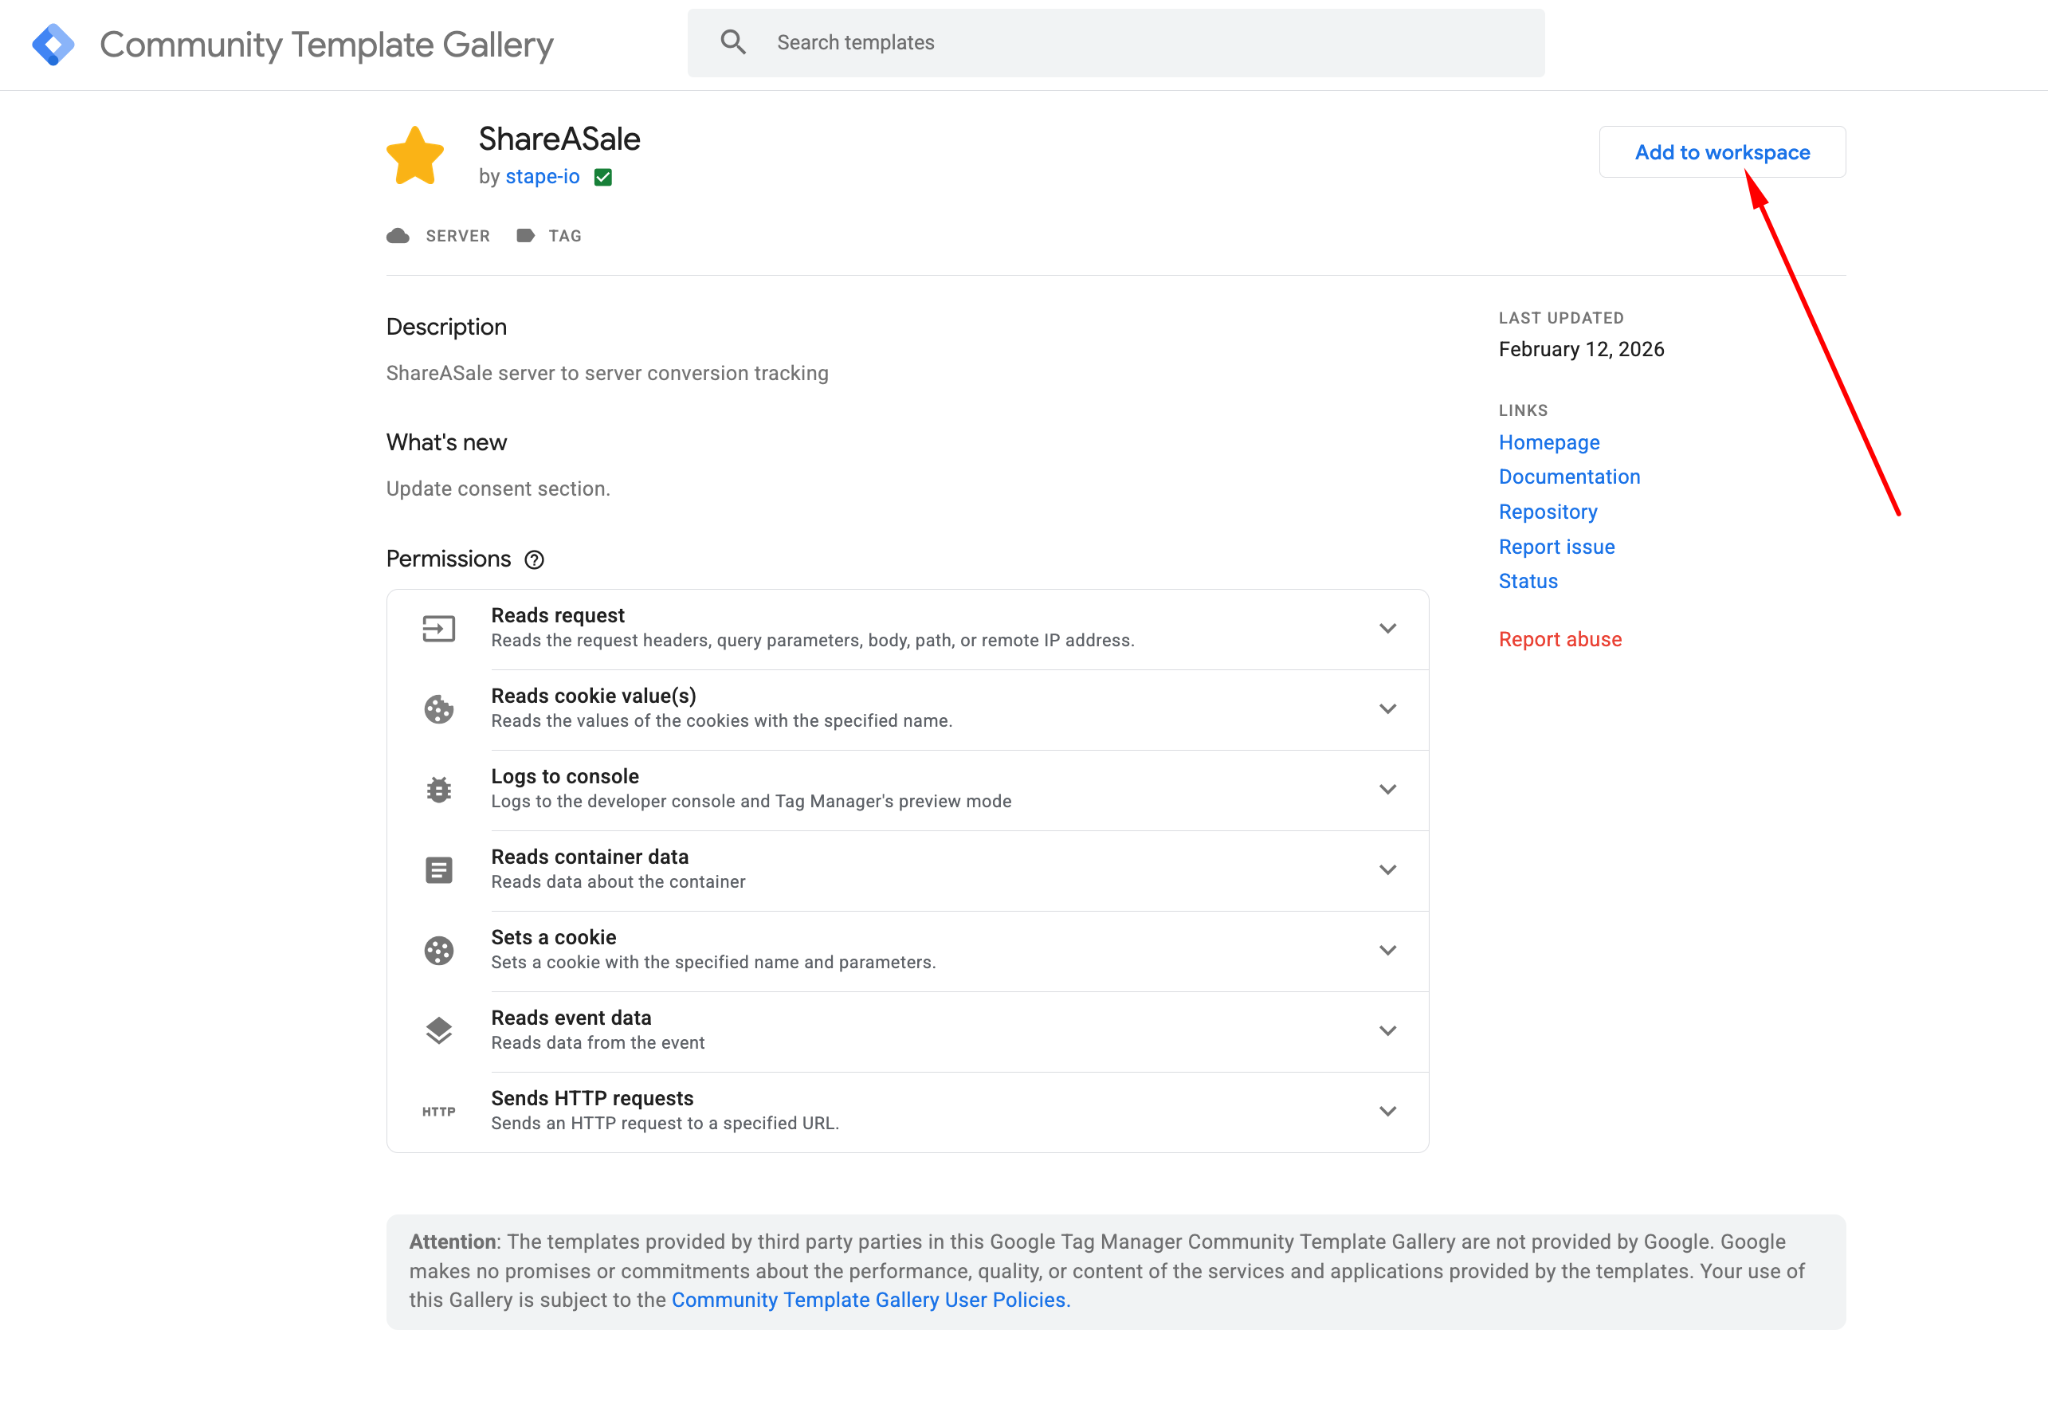Viewport: 2048px width, 1406px height.
Task: Click the Tag Manager logo icon
Action: (53, 45)
